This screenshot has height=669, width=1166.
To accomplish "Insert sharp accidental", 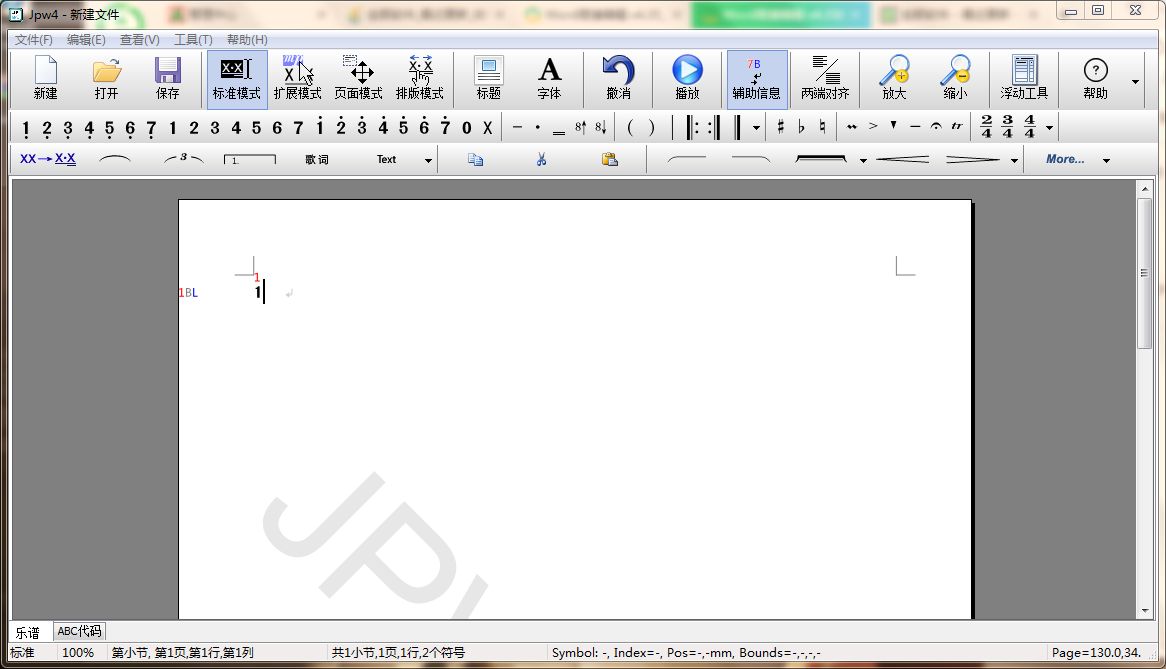I will [x=780, y=127].
